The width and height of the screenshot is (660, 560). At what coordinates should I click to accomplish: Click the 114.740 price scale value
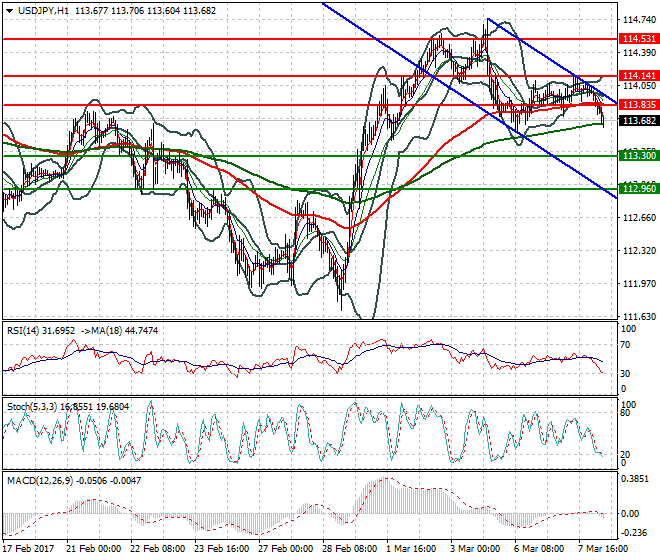[639, 20]
